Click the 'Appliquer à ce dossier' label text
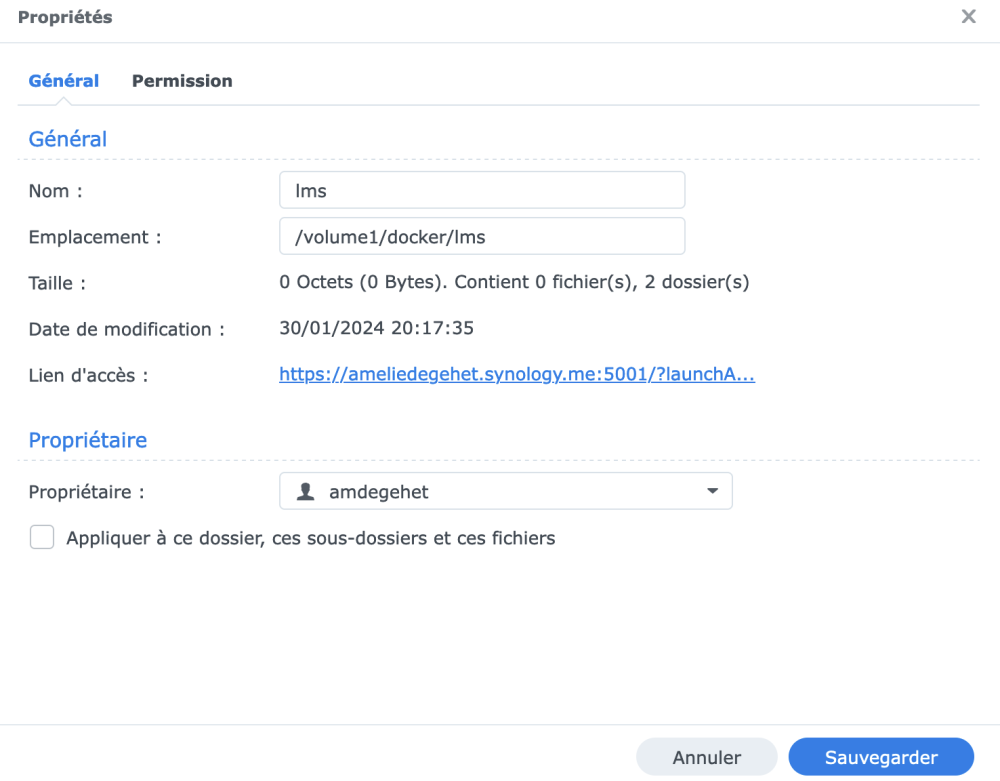Image resolution: width=1000 pixels, height=781 pixels. pyautogui.click(x=310, y=538)
